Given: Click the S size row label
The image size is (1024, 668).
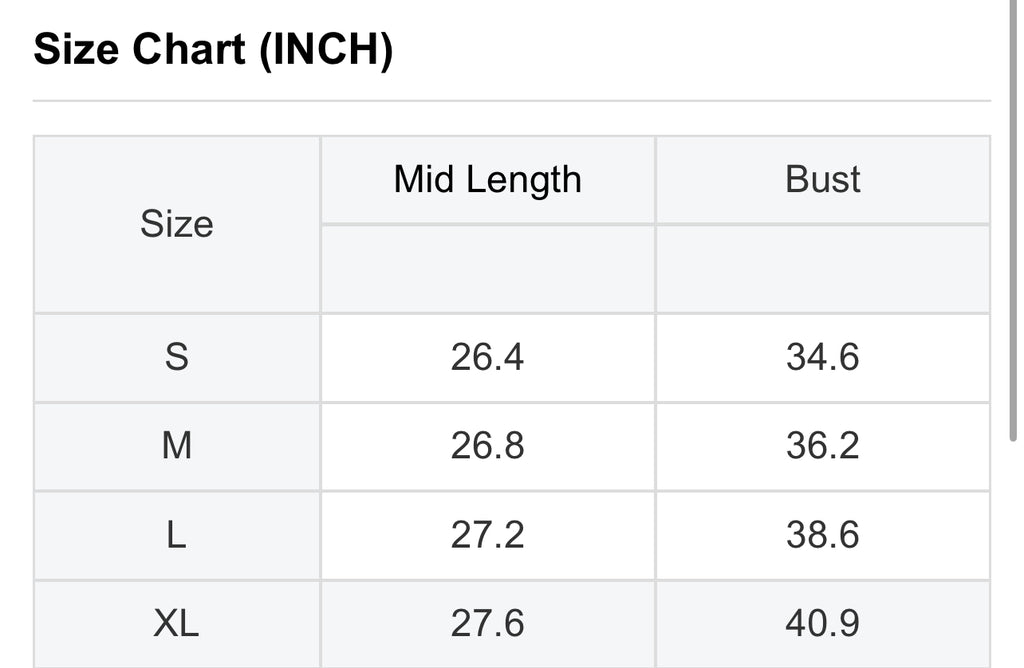Looking at the screenshot, I should [x=177, y=357].
